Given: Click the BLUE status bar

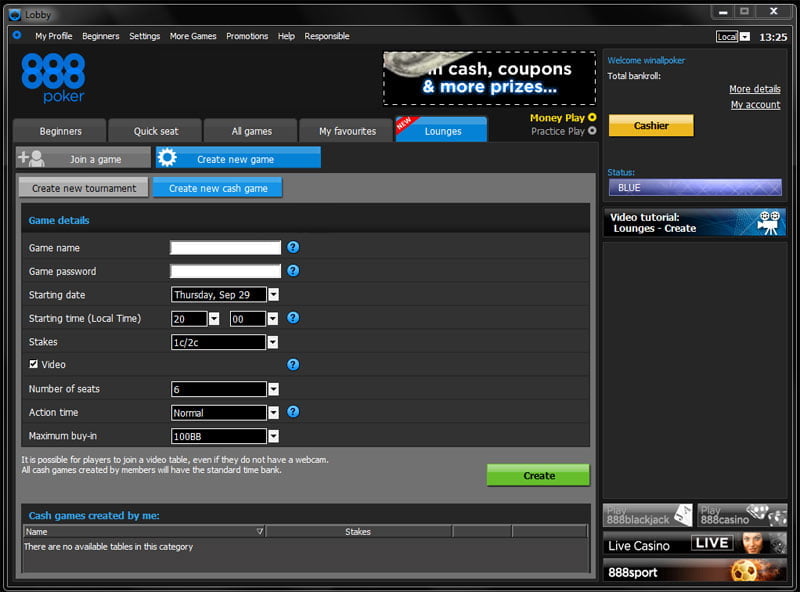Looking at the screenshot, I should point(695,187).
